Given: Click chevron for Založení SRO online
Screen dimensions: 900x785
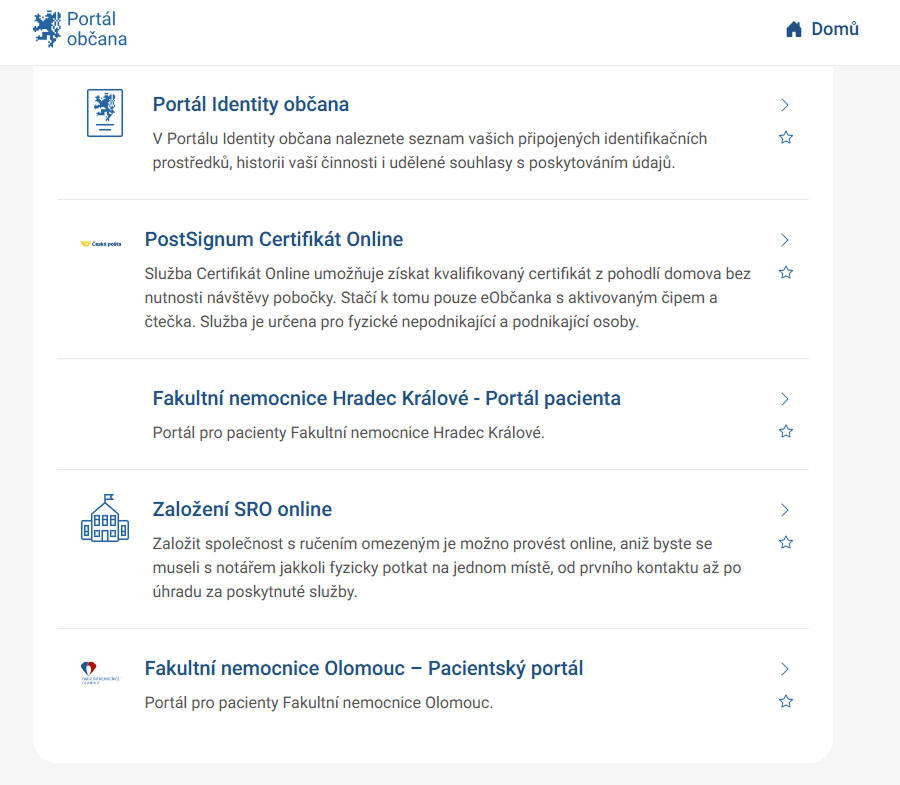Looking at the screenshot, I should point(785,510).
